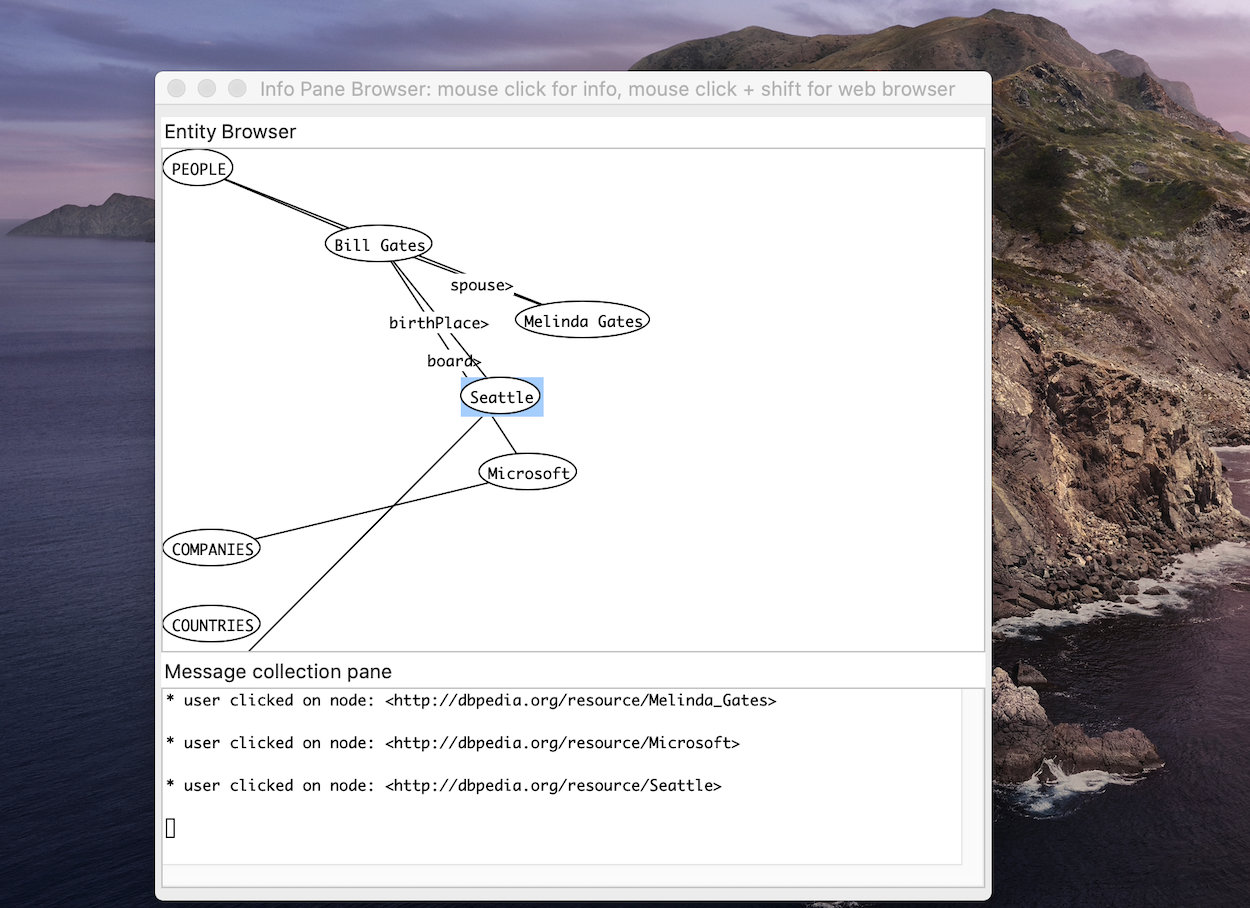Click the Message collection pane heading
Screen dimensions: 1250x908
(278, 672)
